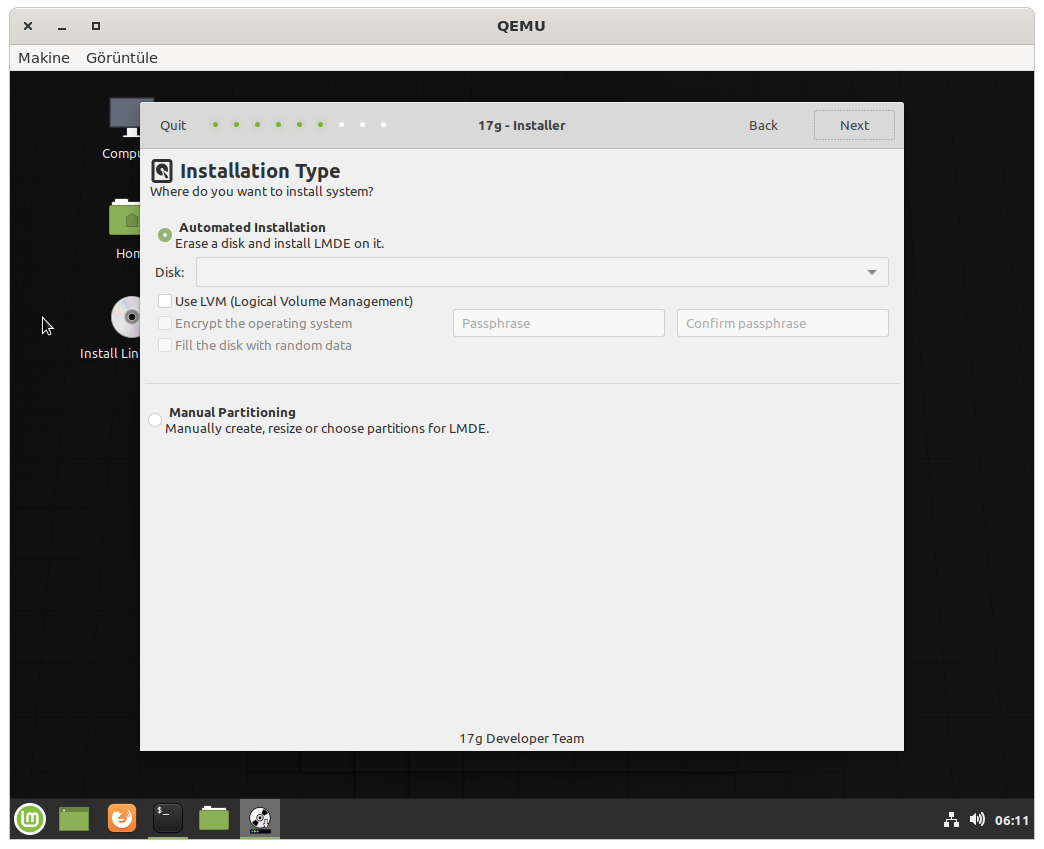The width and height of the screenshot is (1044, 849).
Task: Select the Home folder desktop icon
Action: pyautogui.click(x=125, y=217)
